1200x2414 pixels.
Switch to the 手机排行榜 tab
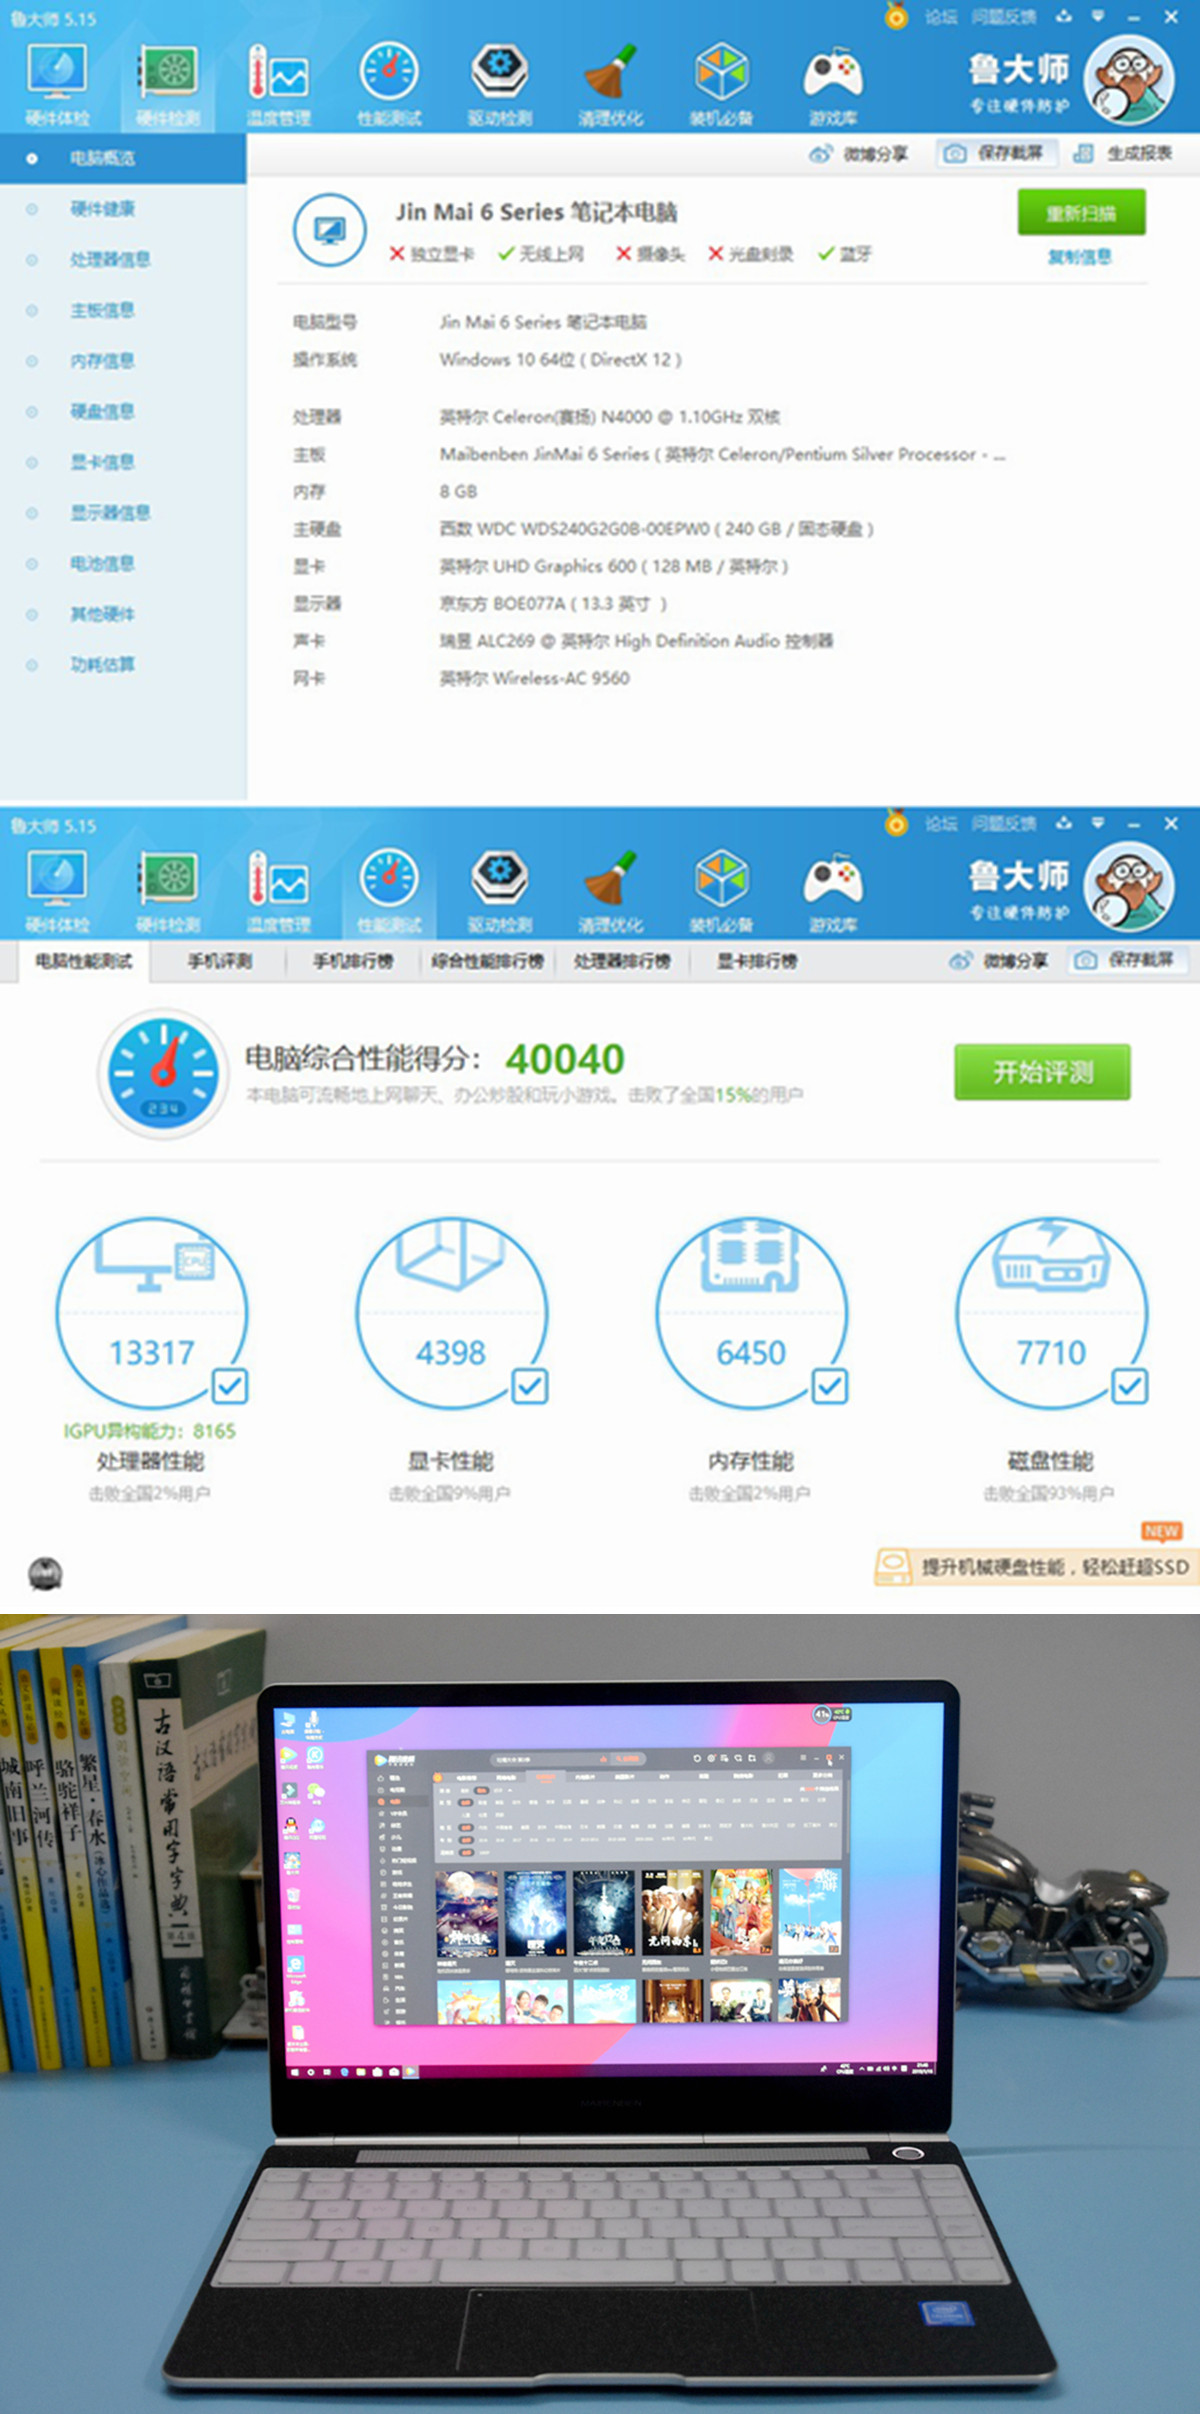352,961
